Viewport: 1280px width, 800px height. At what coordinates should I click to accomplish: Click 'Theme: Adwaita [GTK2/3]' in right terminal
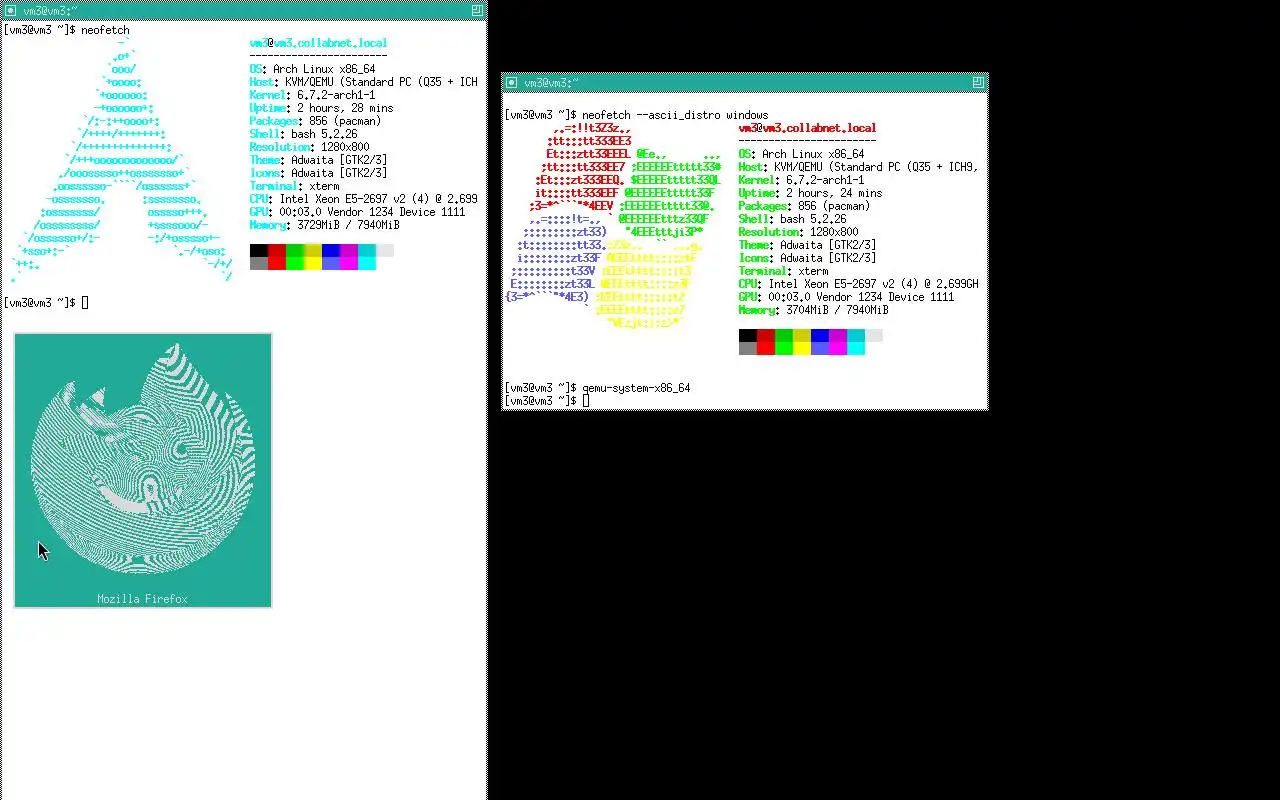pyautogui.click(x=808, y=245)
